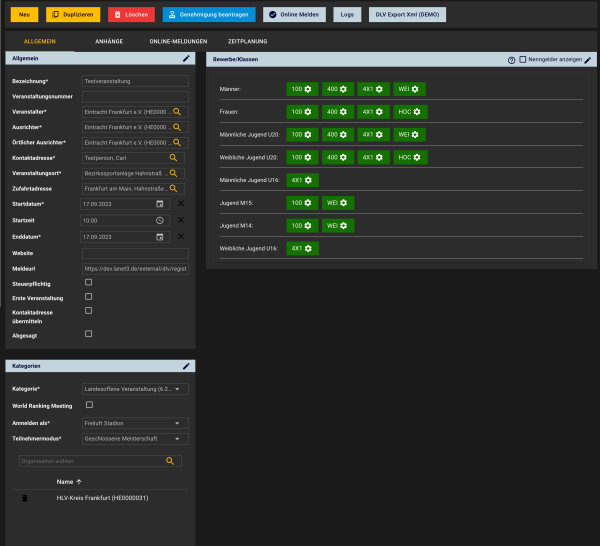The width and height of the screenshot is (600, 546).
Task: Search organisation with magnifier icon
Action: [170, 461]
